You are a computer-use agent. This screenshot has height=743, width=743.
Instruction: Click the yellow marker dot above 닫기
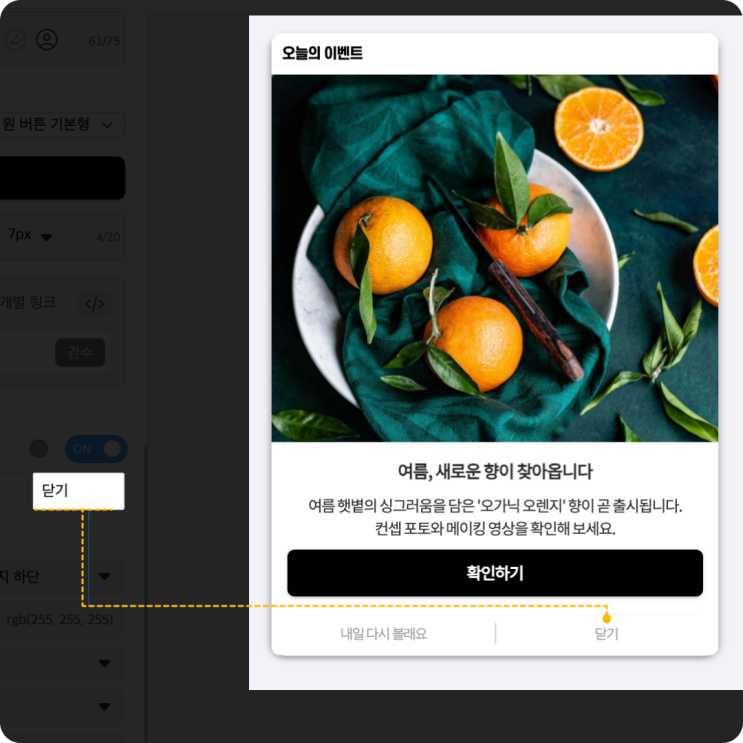tap(606, 618)
